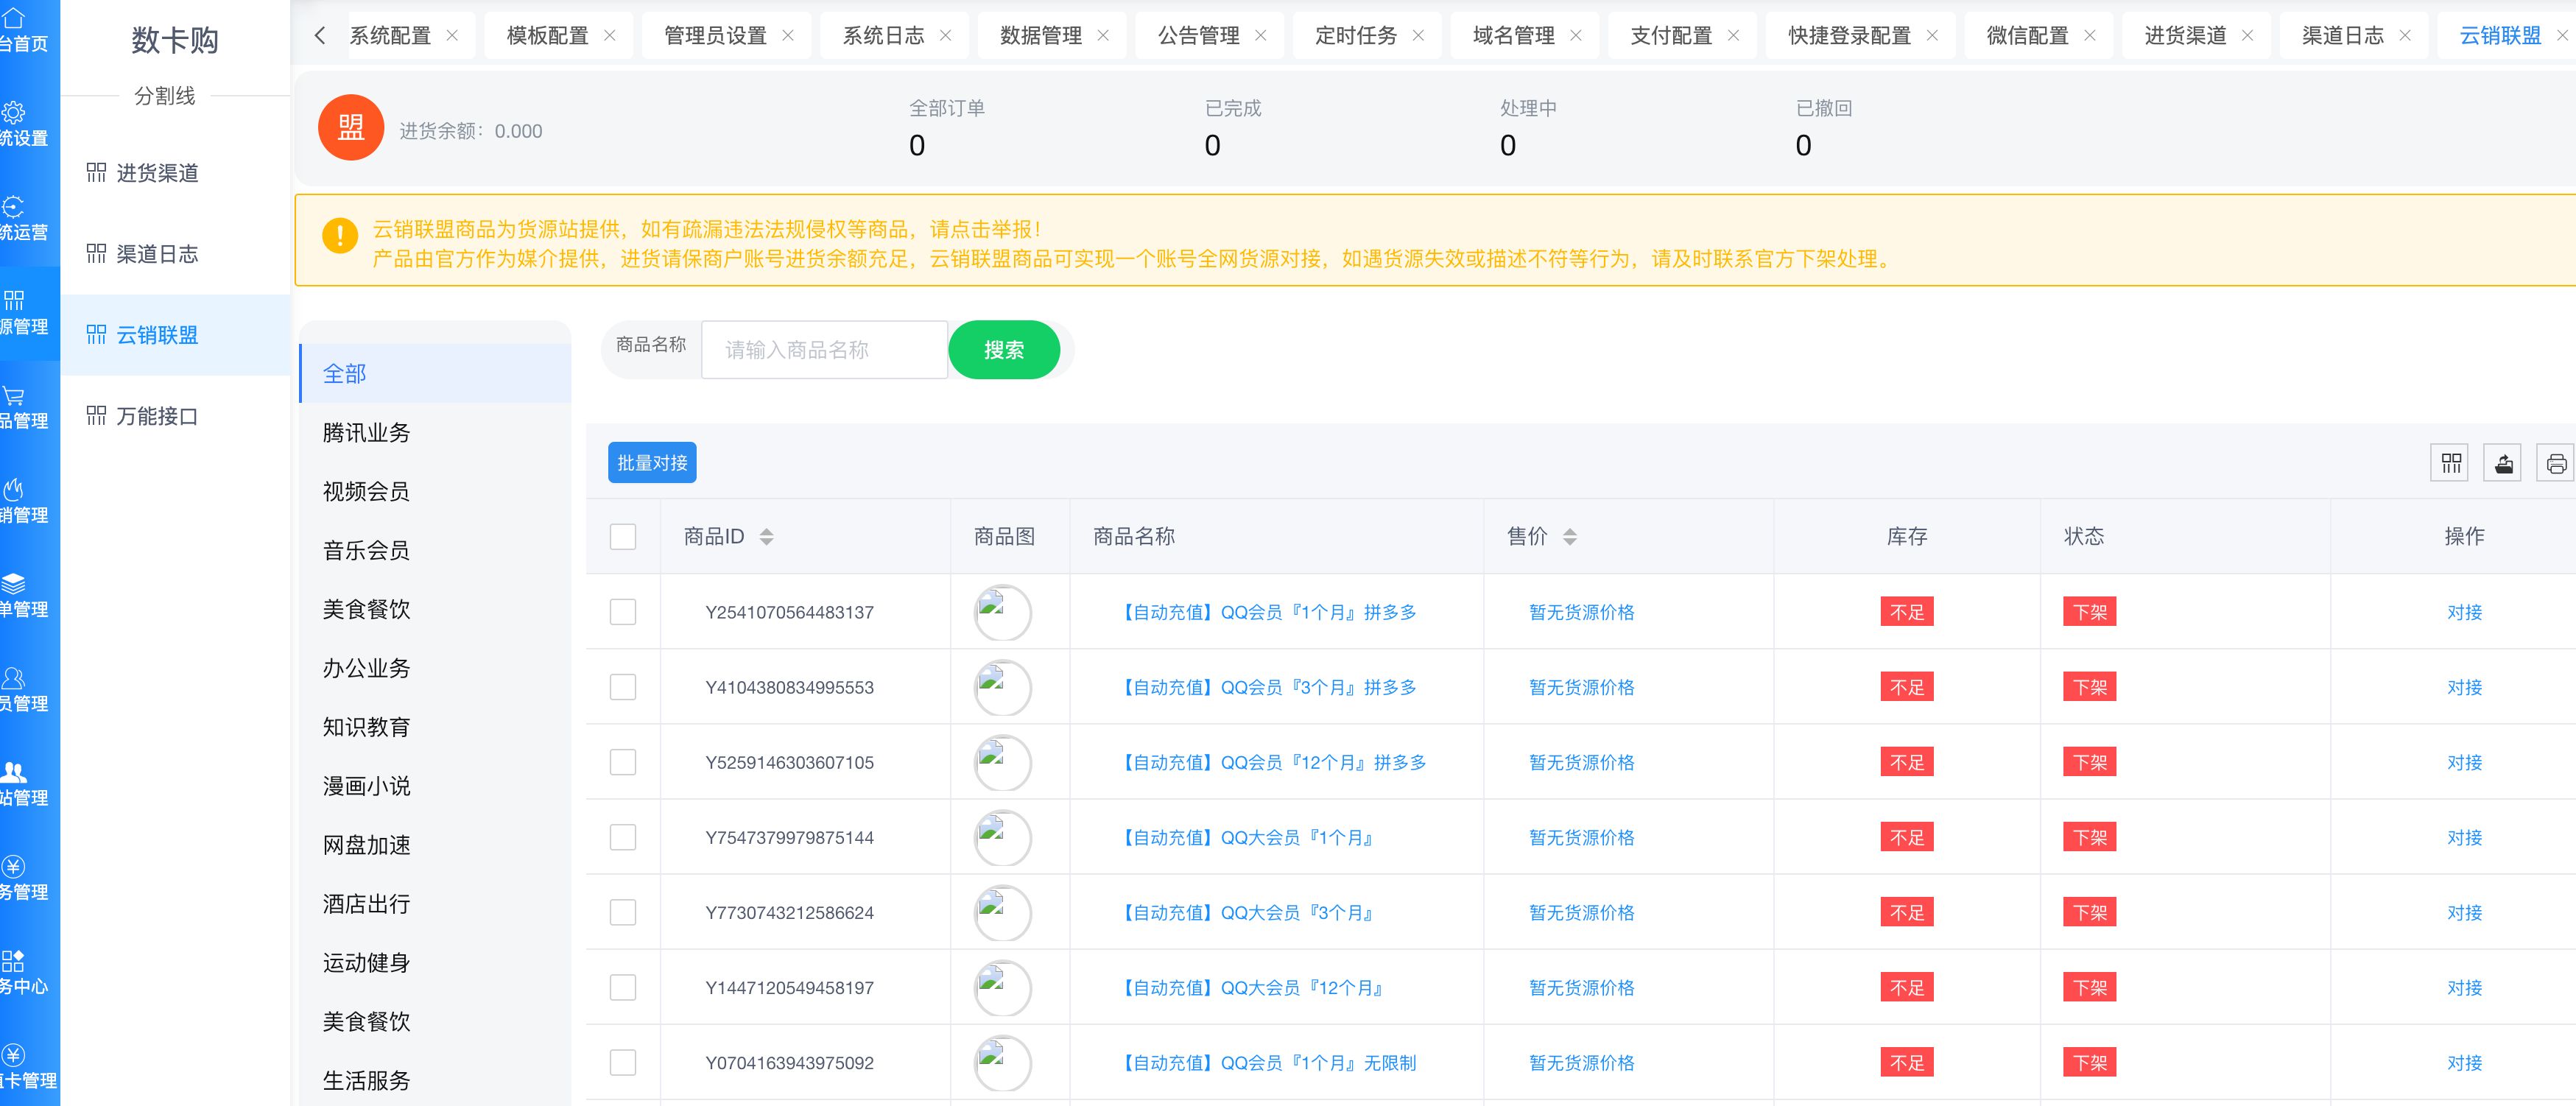Filter by category 音乐会员

[x=435, y=550]
